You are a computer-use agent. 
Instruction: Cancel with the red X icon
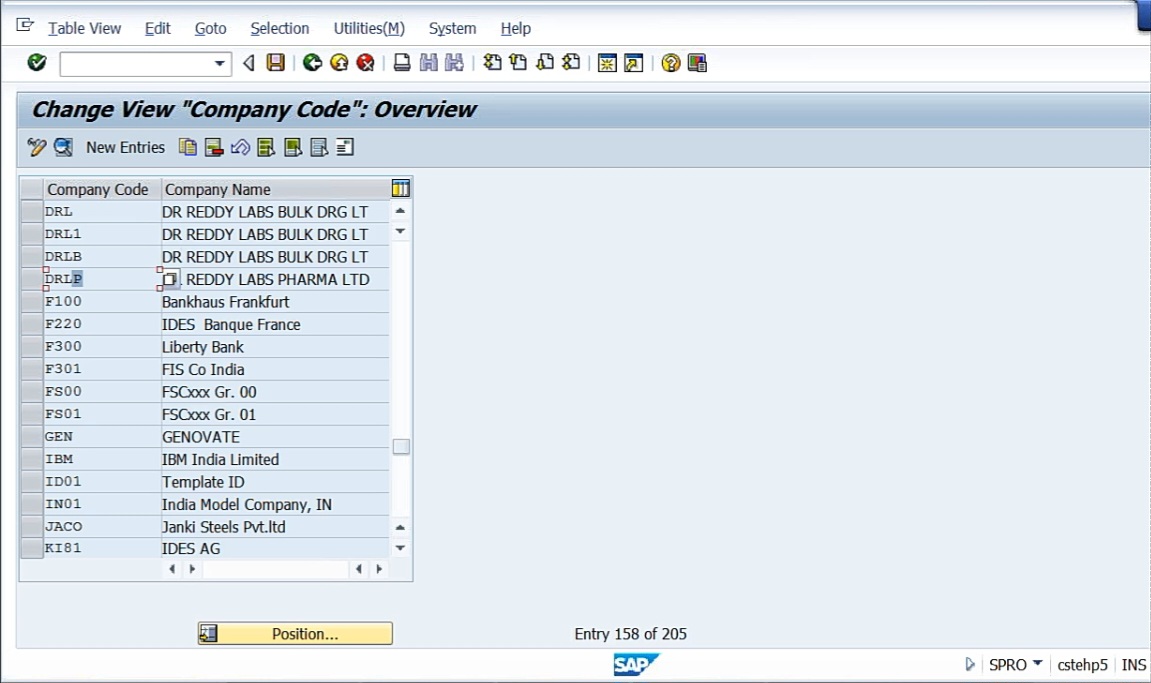366,63
